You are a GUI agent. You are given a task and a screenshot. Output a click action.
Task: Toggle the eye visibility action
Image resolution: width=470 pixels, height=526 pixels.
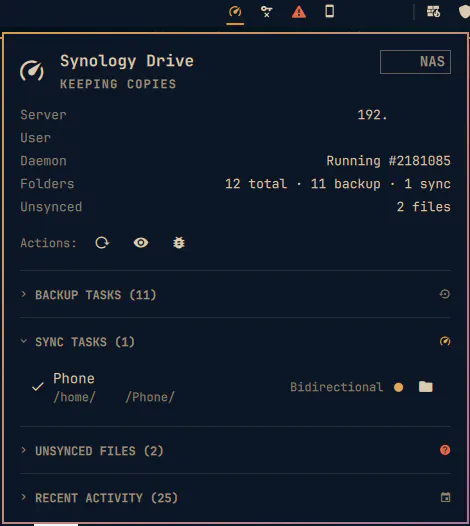click(141, 243)
